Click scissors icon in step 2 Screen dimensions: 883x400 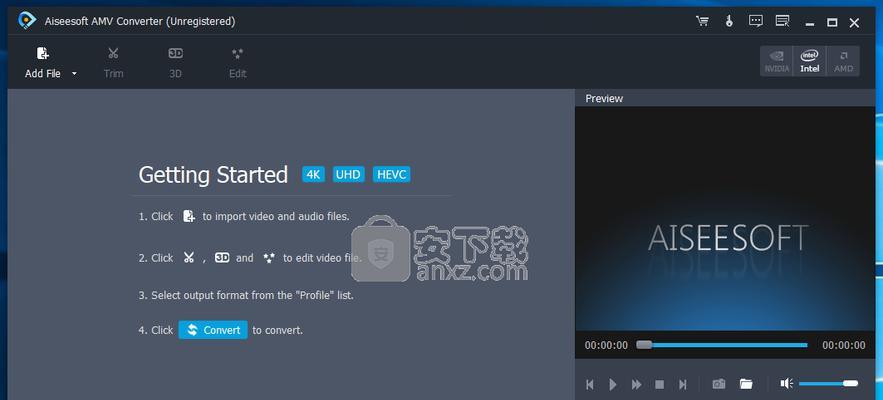click(189, 257)
